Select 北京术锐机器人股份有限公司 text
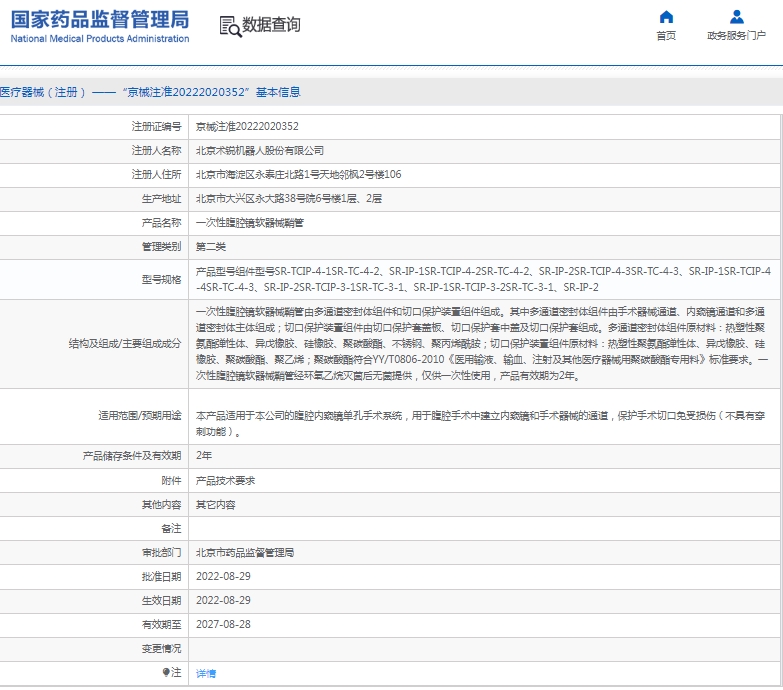 tap(260, 150)
